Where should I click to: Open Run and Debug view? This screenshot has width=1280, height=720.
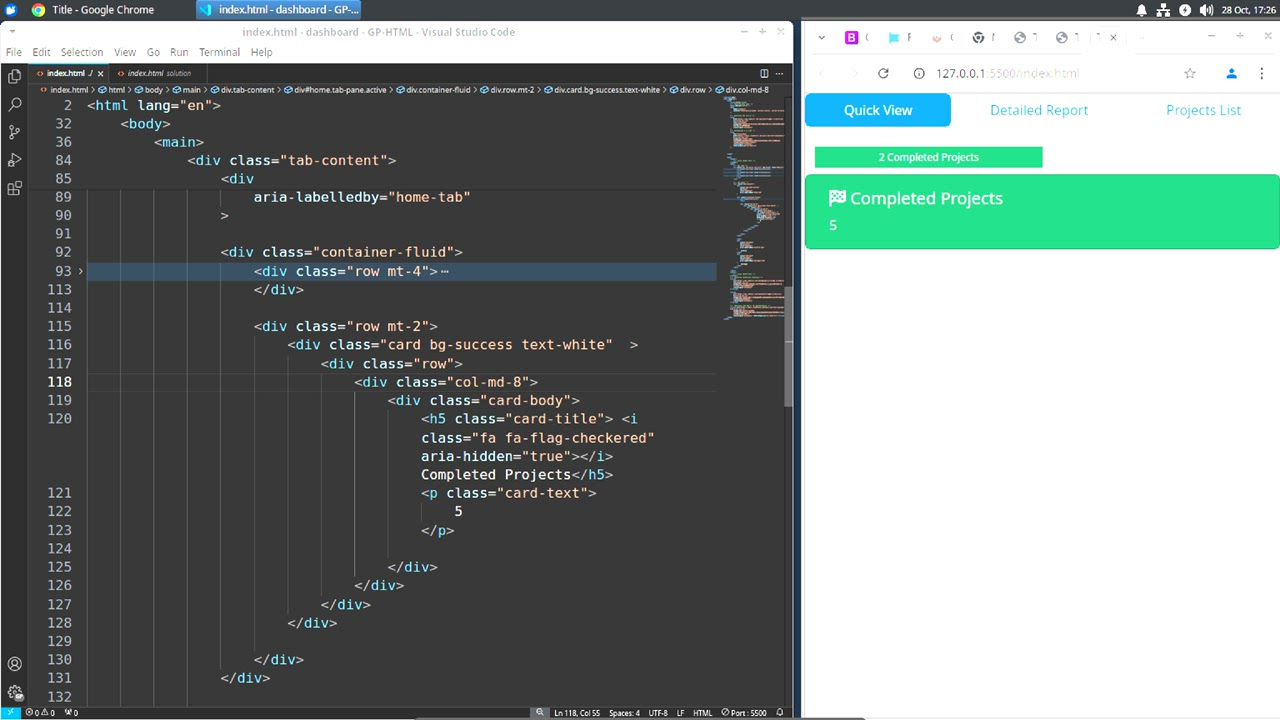click(14, 160)
